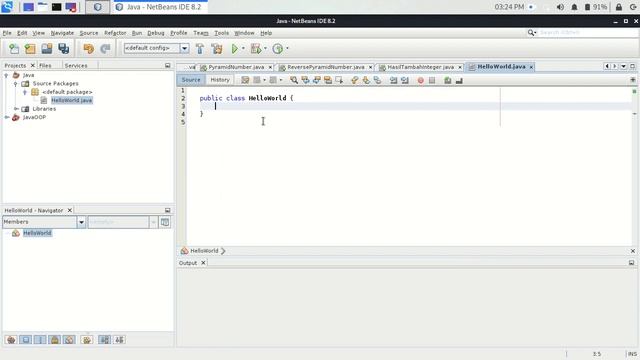
Task: Click the Shift Line Right icon
Action: (405, 80)
